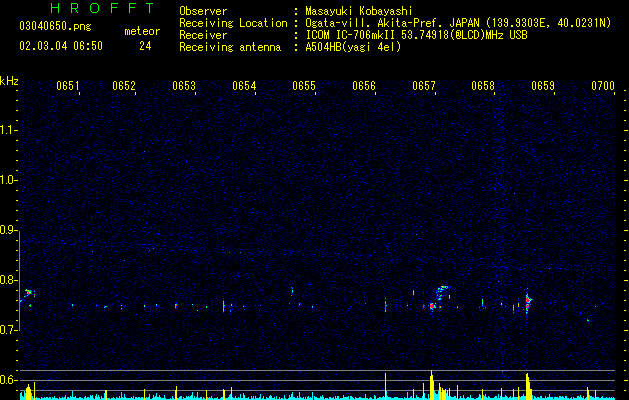Click the 1.0 kHz axis label

coord(9,180)
